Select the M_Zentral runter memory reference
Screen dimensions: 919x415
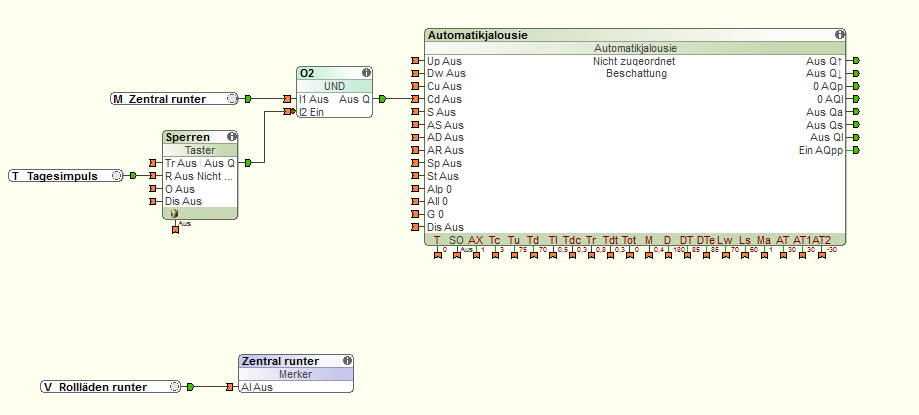pyautogui.click(x=175, y=99)
